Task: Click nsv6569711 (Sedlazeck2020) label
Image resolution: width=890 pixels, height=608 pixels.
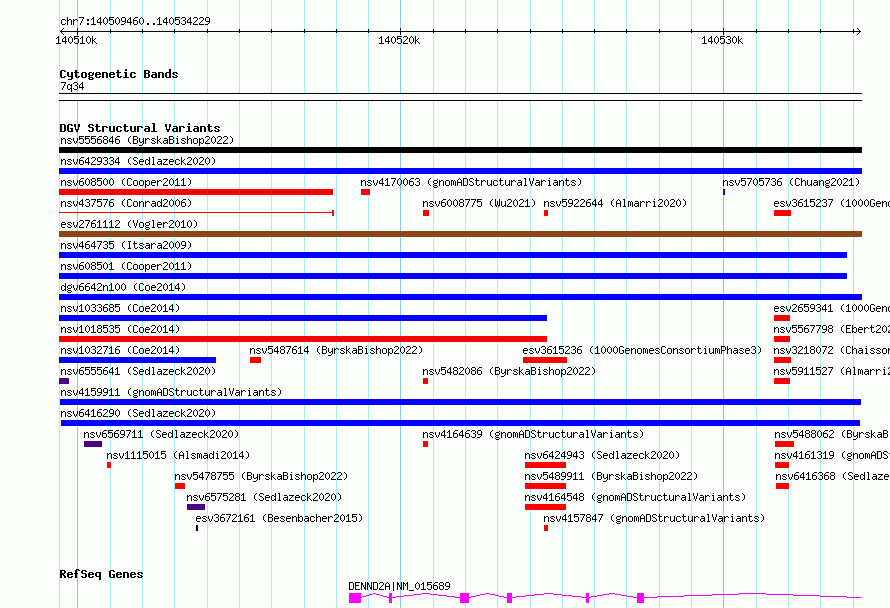Action: pyautogui.click(x=161, y=434)
